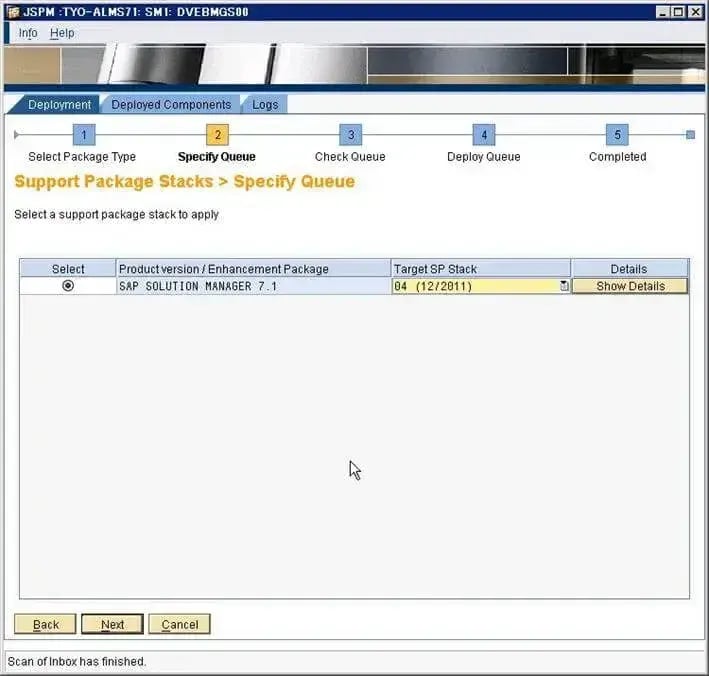709x676 pixels.
Task: Select the SAP Solution Manager 7.1 radio button
Action: [68, 286]
